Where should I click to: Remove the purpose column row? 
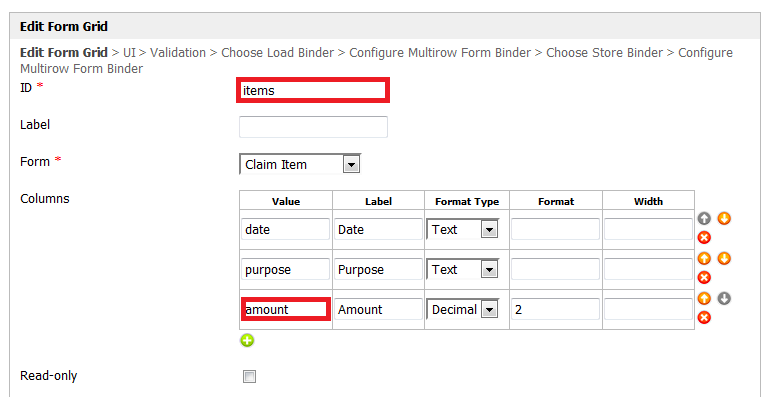[x=703, y=278]
